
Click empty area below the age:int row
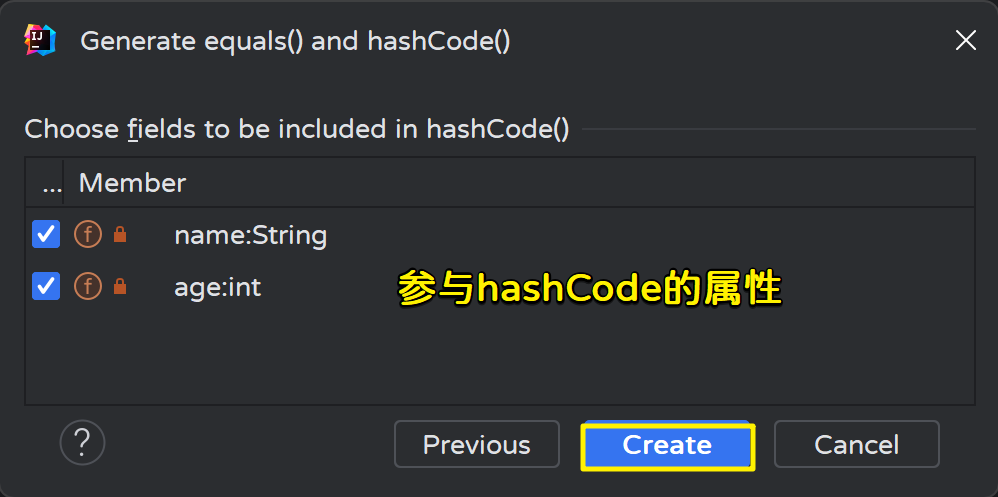pos(500,360)
